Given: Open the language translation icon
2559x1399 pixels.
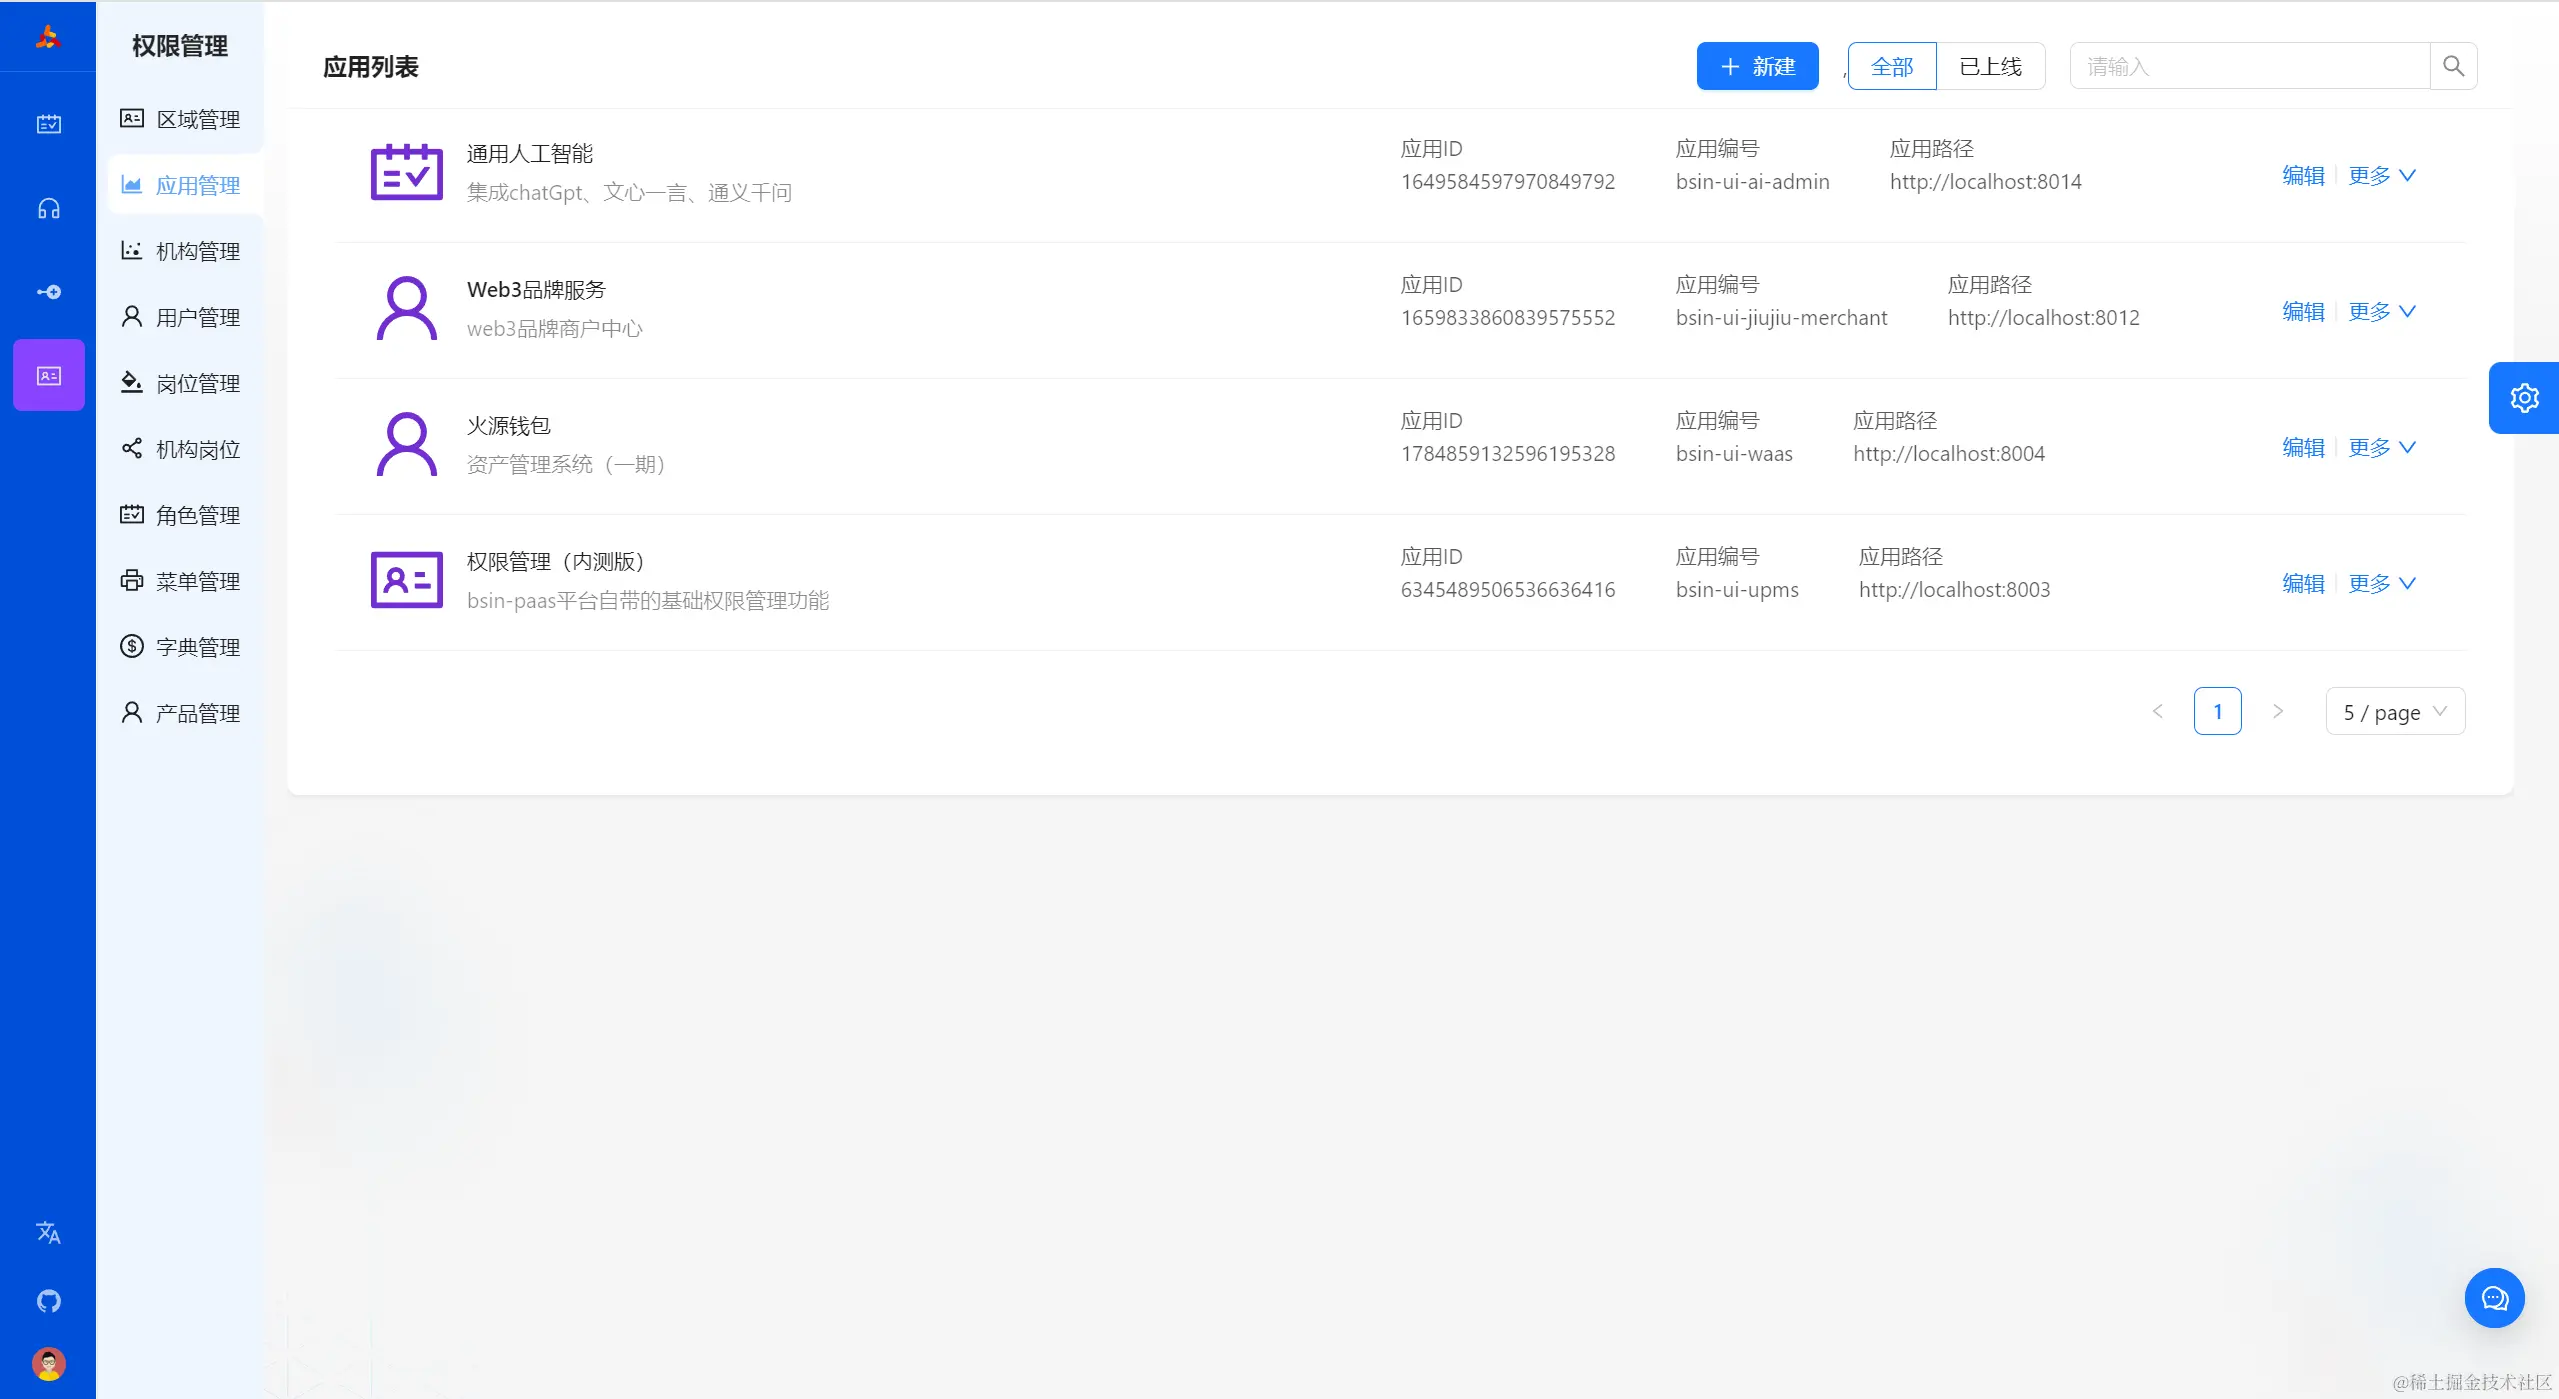Looking at the screenshot, I should click(48, 1232).
